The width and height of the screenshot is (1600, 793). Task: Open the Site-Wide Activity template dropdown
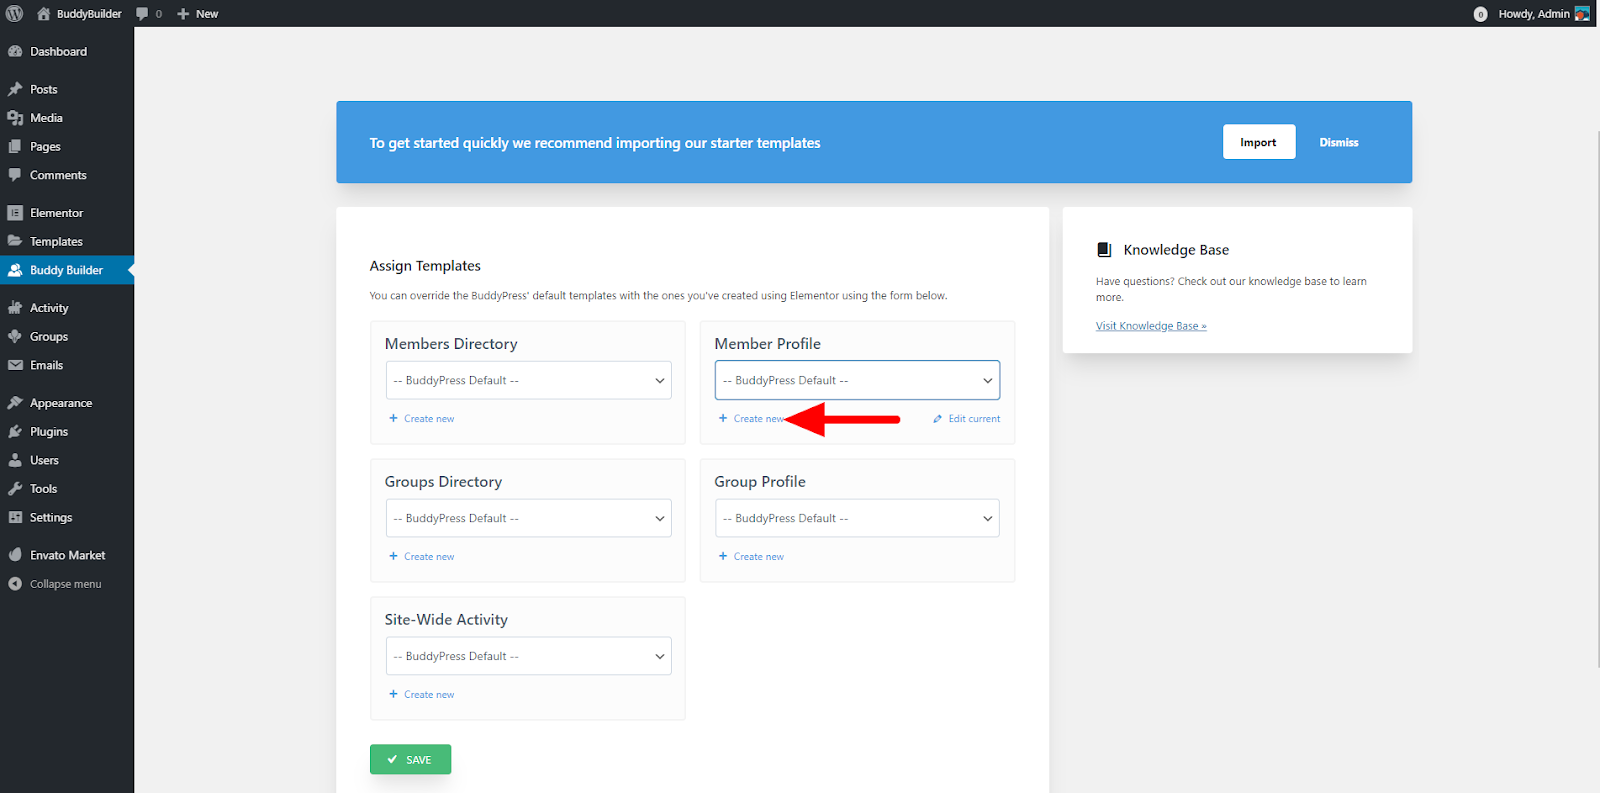[x=528, y=656]
